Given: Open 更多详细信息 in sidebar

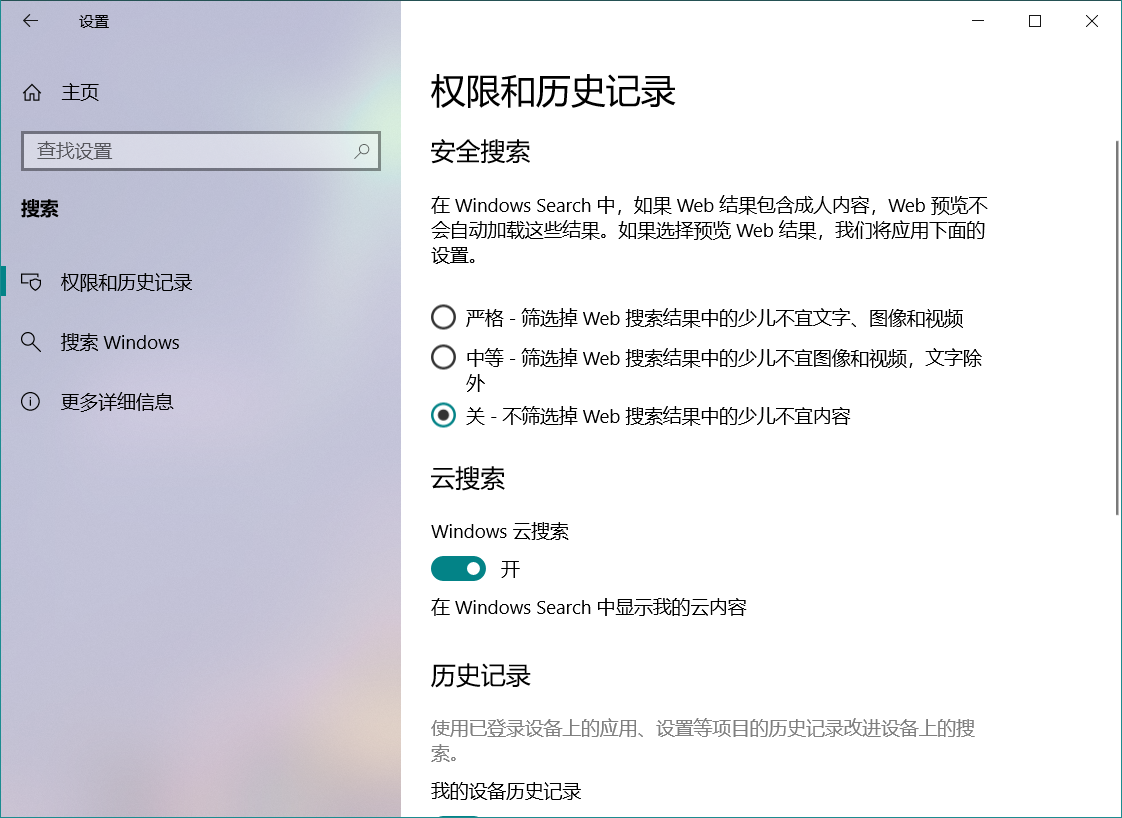Looking at the screenshot, I should click(200, 401).
